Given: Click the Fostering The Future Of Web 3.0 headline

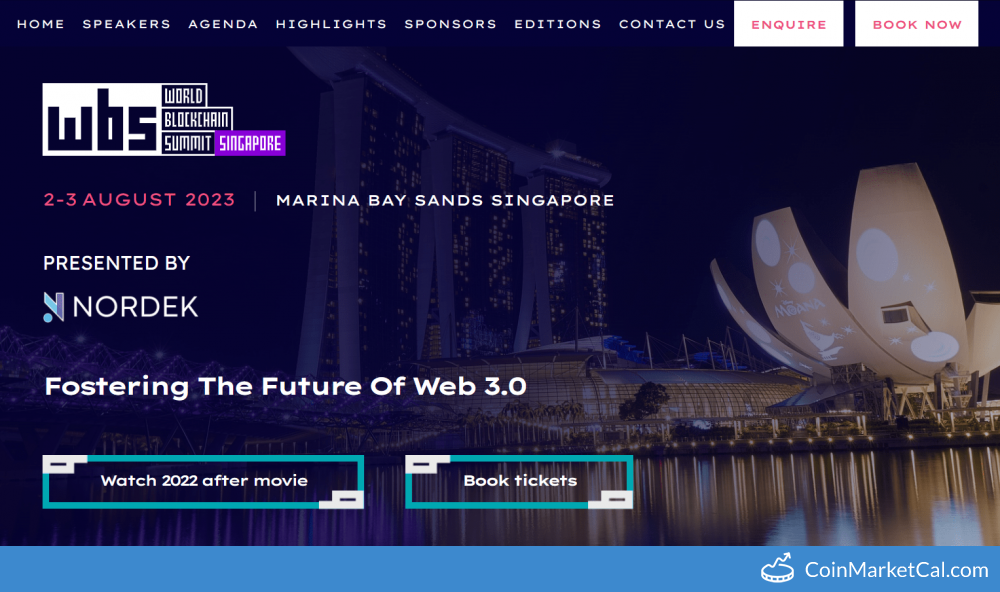Looking at the screenshot, I should click(x=286, y=387).
